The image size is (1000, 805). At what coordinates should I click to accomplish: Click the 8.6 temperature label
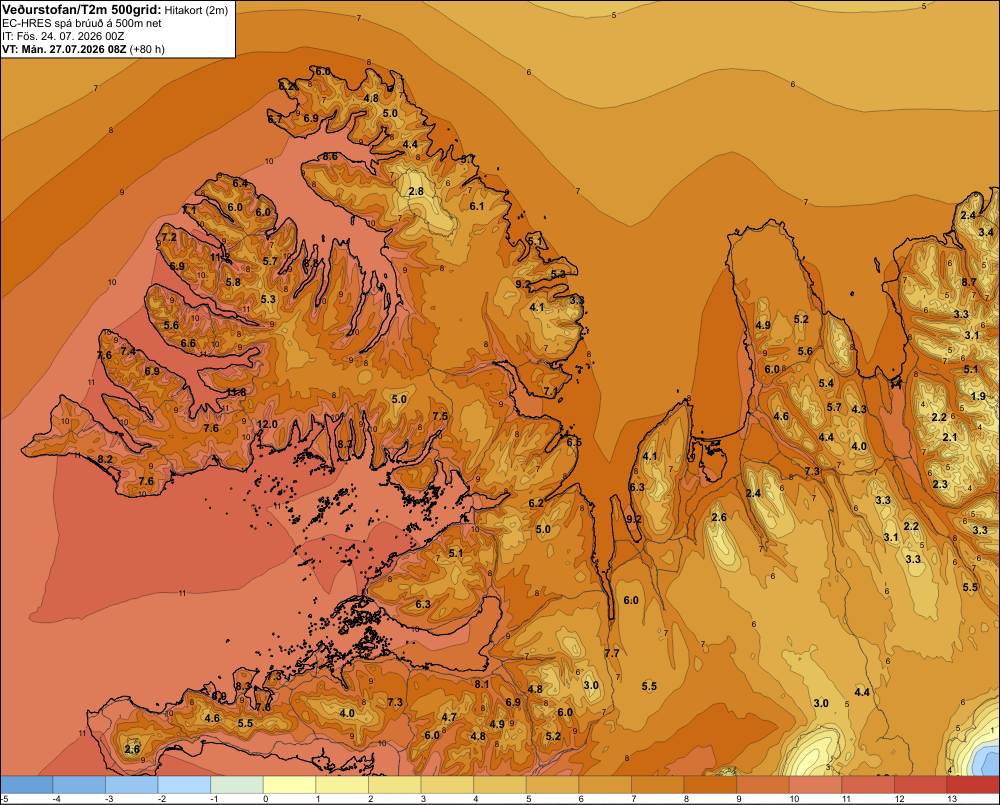click(330, 156)
